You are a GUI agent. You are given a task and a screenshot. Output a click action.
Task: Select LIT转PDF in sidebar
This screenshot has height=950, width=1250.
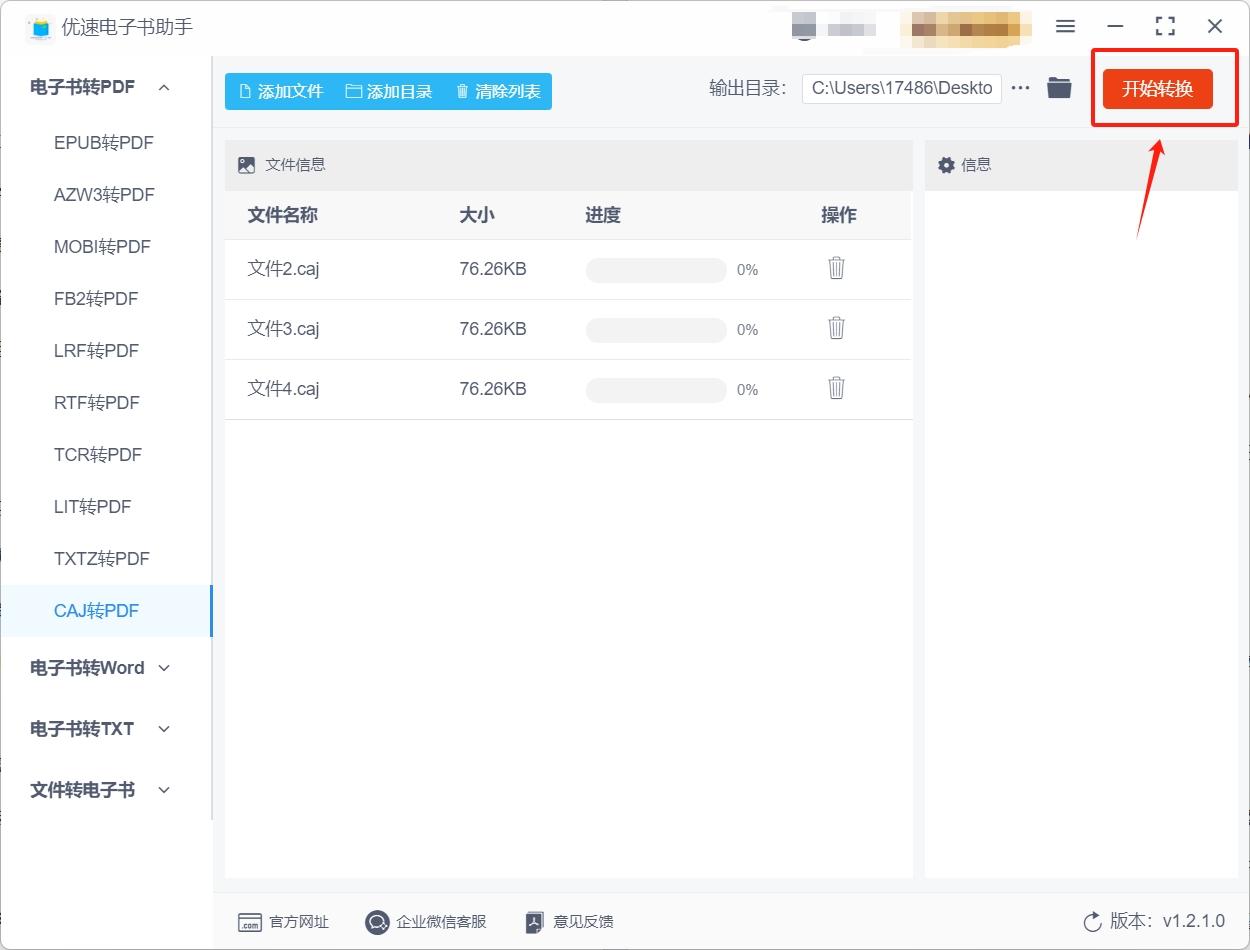pos(104,507)
